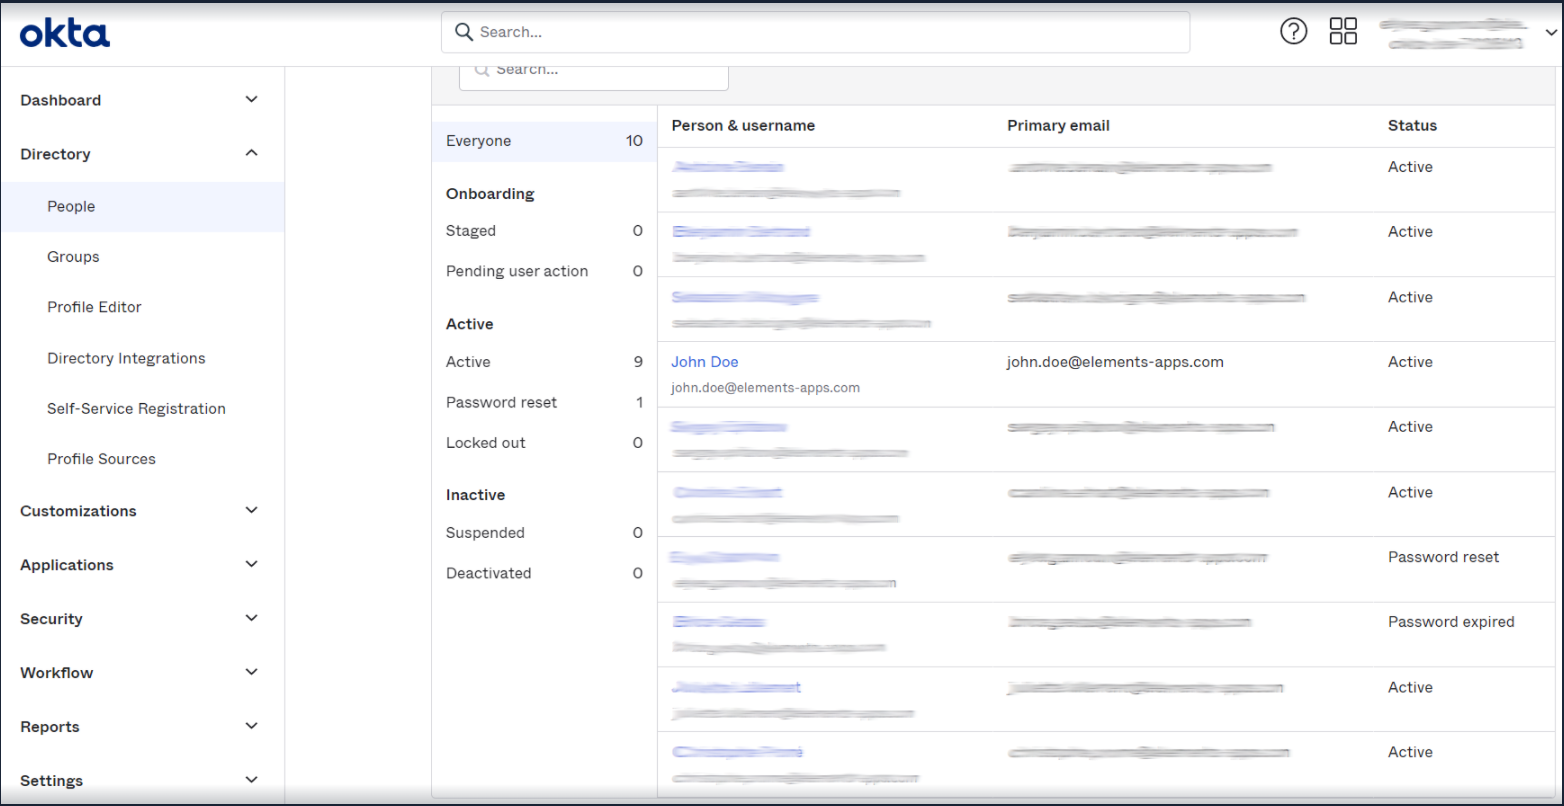Expand the Customizations section chevron
Viewport: 1564px width, 806px height.
(252, 510)
